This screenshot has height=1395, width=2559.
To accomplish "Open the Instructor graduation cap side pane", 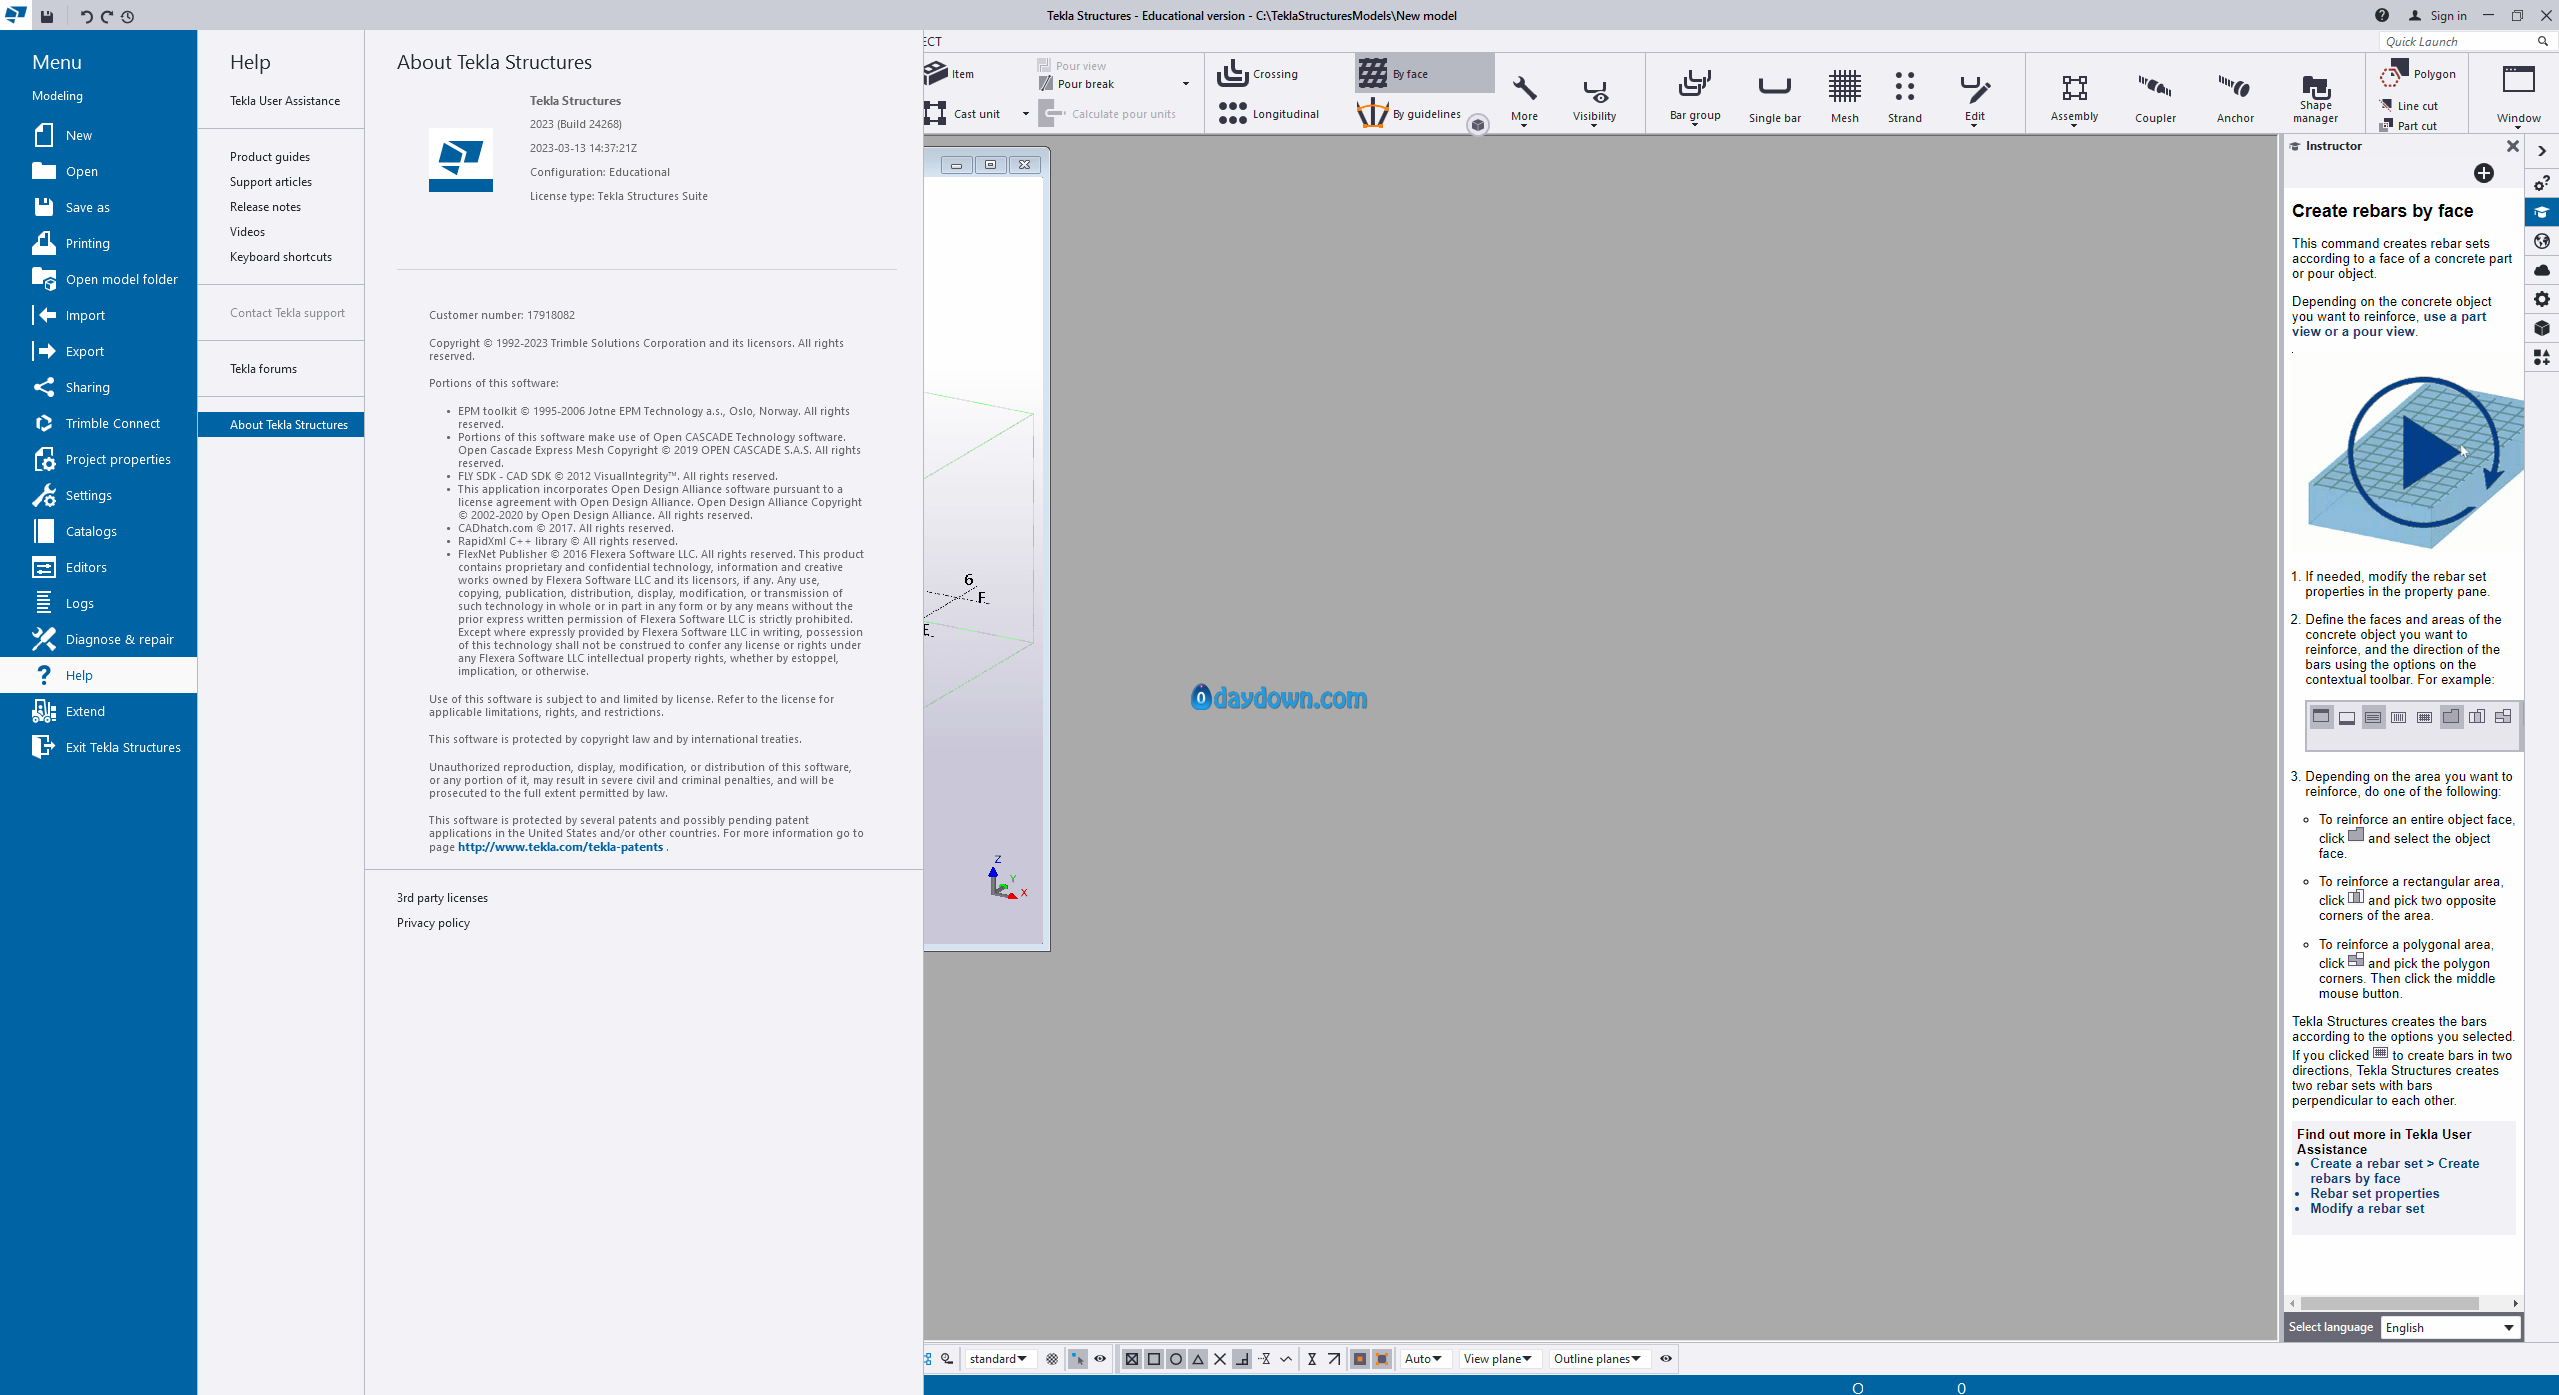I will pos(2542,212).
